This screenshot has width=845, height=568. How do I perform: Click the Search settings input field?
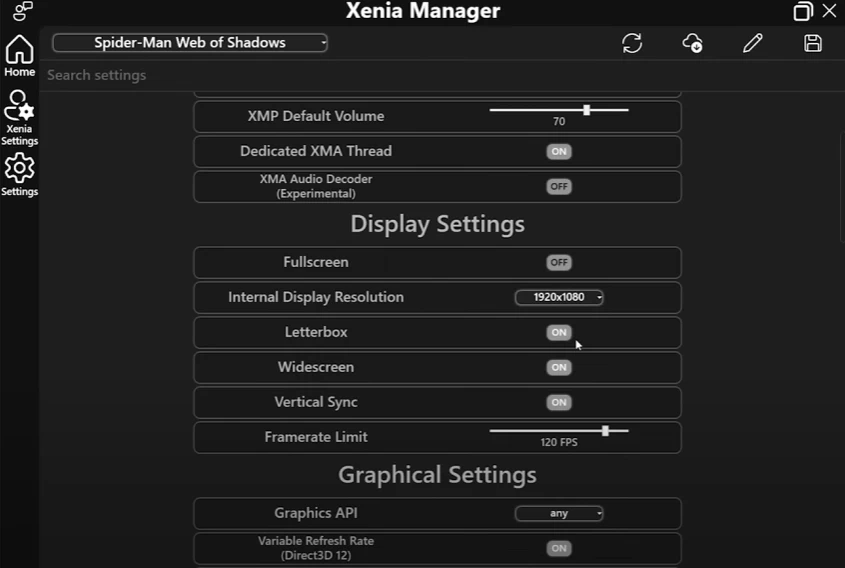click(x=300, y=75)
